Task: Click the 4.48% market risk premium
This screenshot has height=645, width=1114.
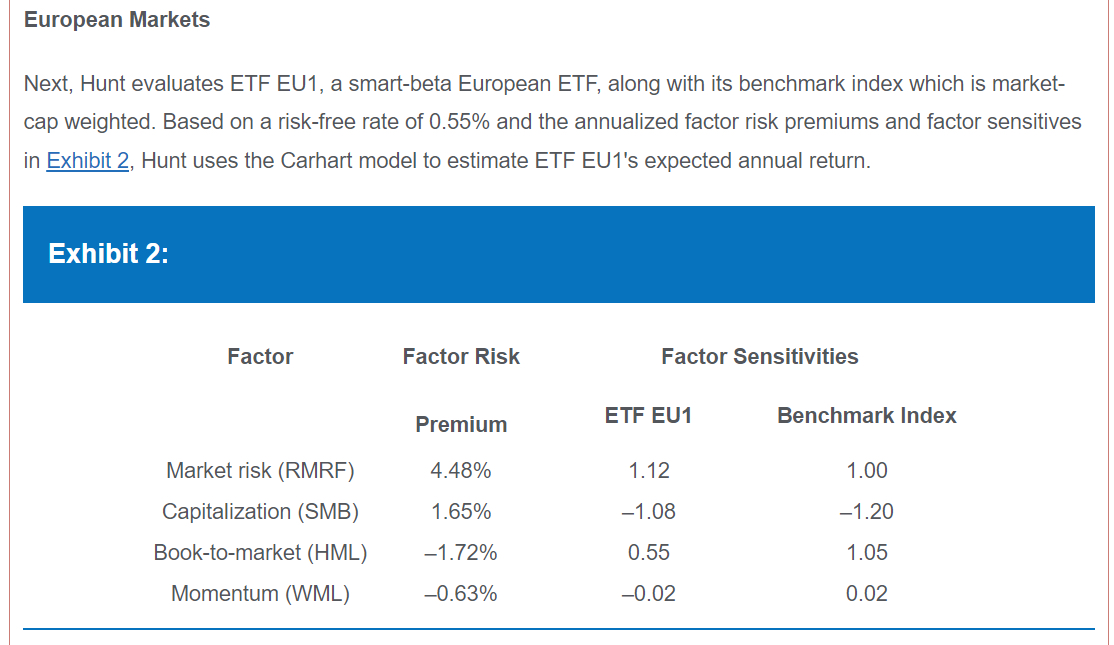Action: 461,471
